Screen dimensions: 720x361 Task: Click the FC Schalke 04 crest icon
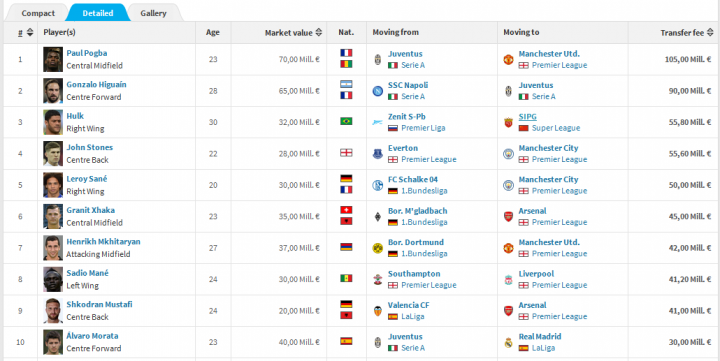[x=377, y=185]
